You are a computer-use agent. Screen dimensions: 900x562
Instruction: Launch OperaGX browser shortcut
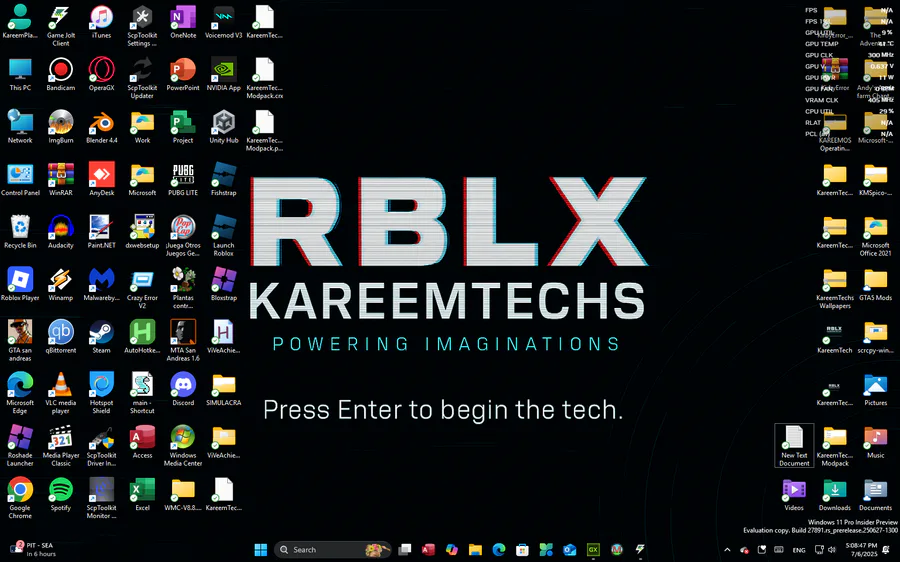click(x=102, y=75)
